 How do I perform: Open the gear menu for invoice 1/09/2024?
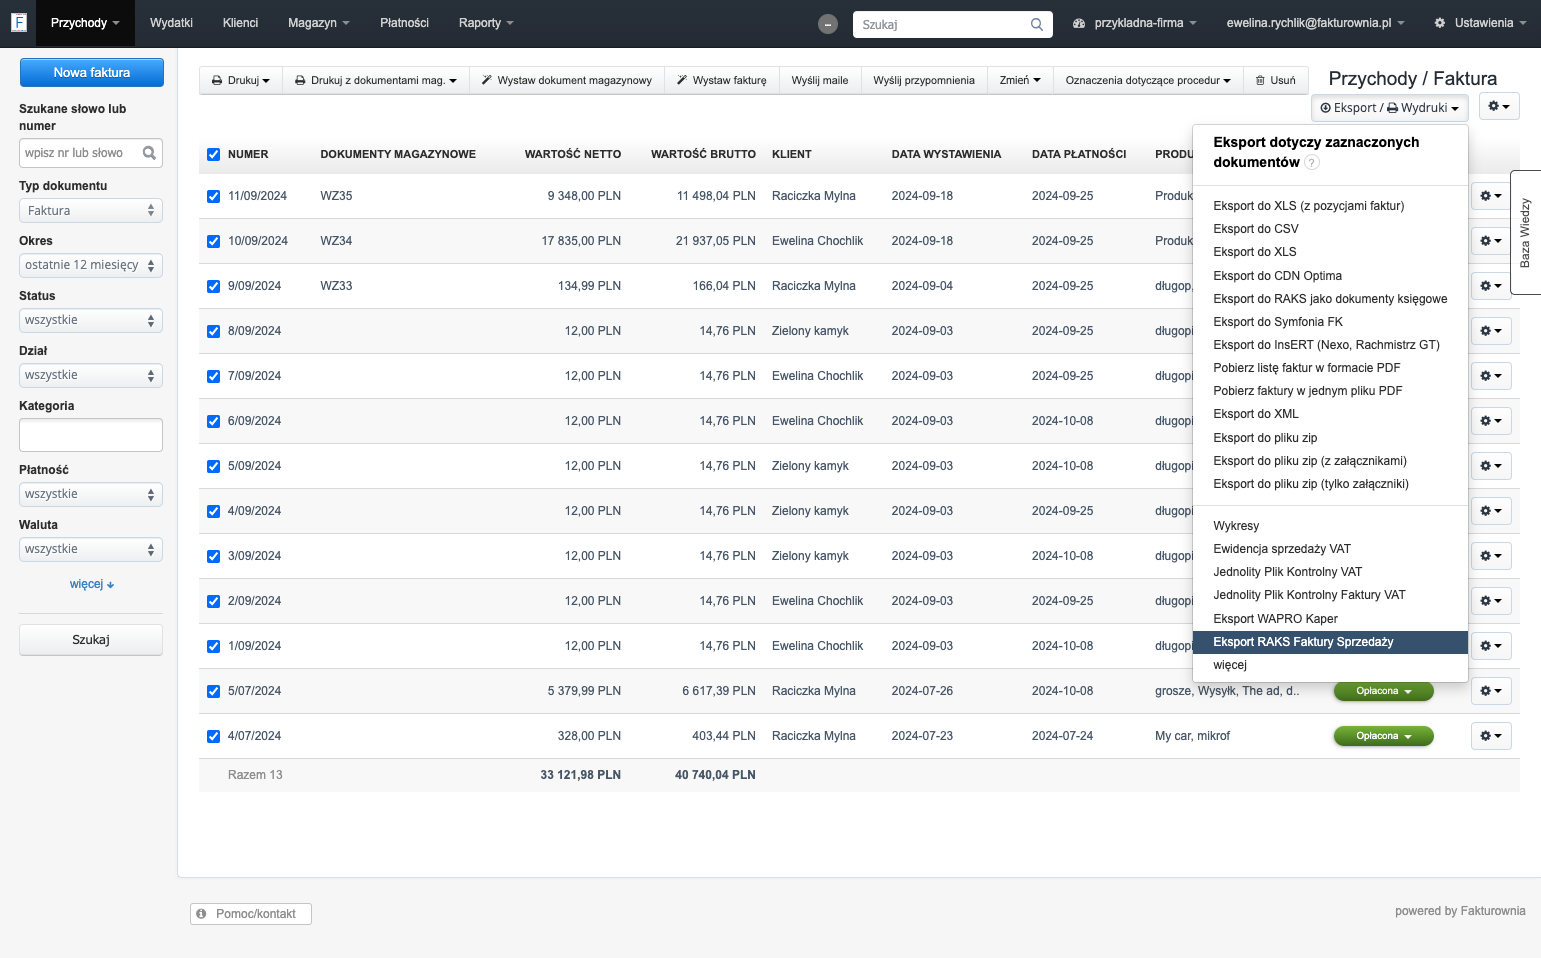1491,646
